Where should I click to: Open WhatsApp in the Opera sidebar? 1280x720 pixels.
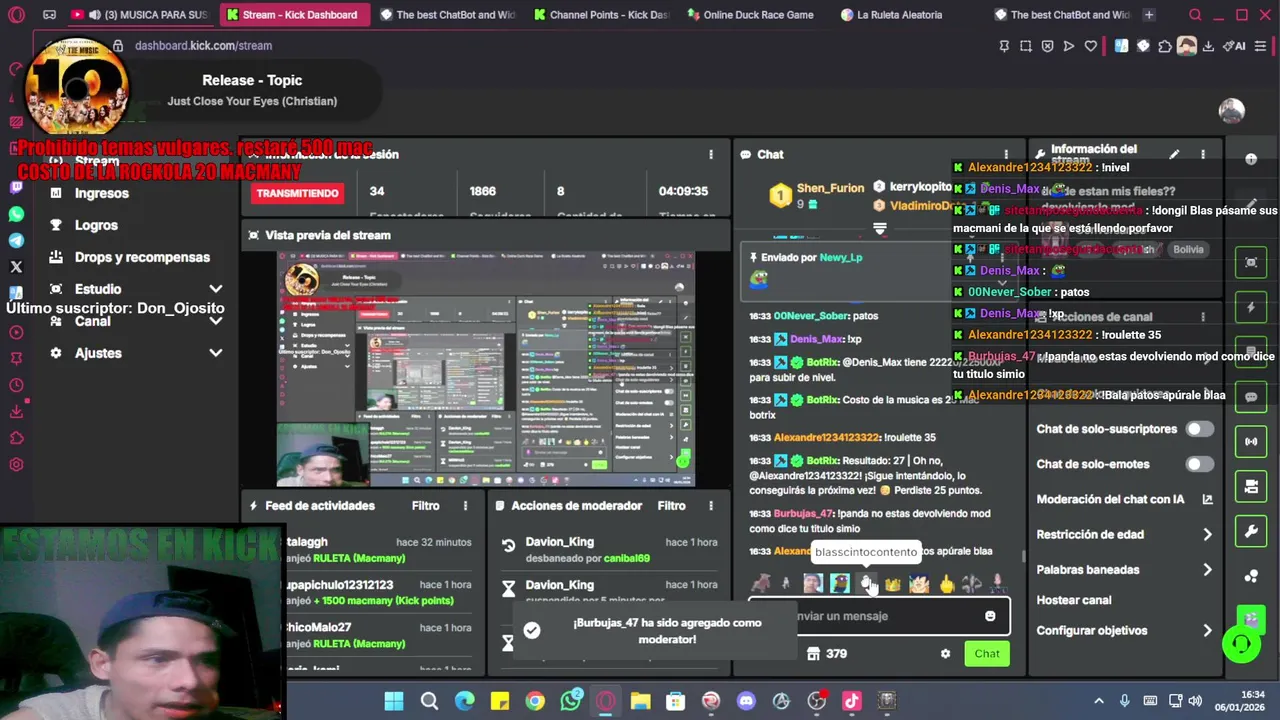[16, 214]
